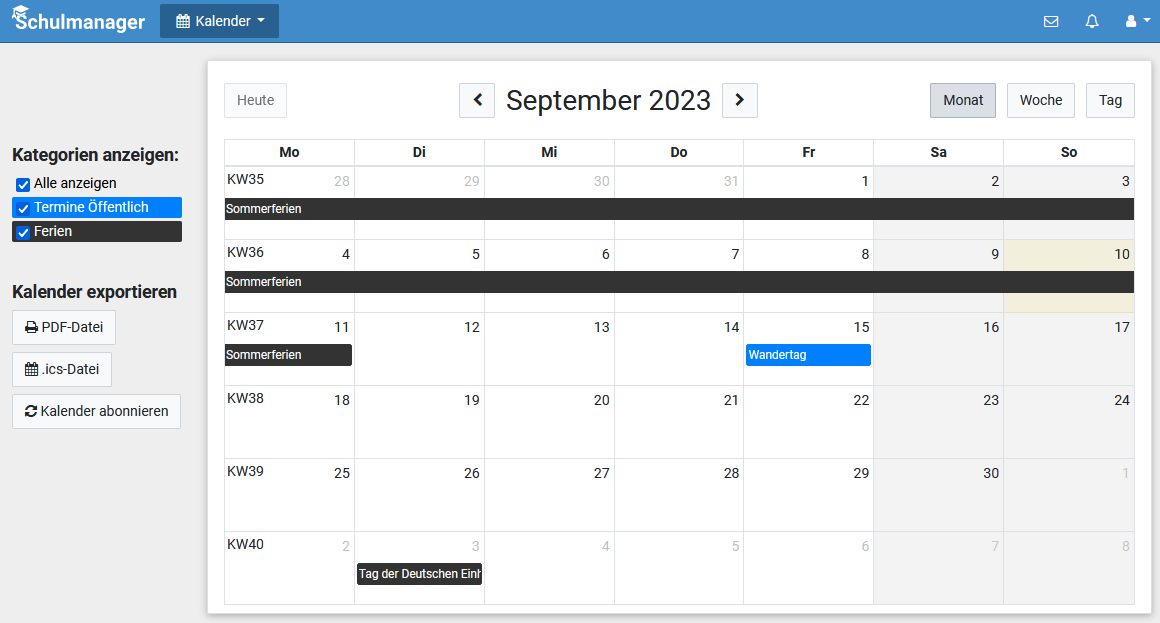Select September 20 day cell
This screenshot has width=1160, height=623.
pos(549,425)
